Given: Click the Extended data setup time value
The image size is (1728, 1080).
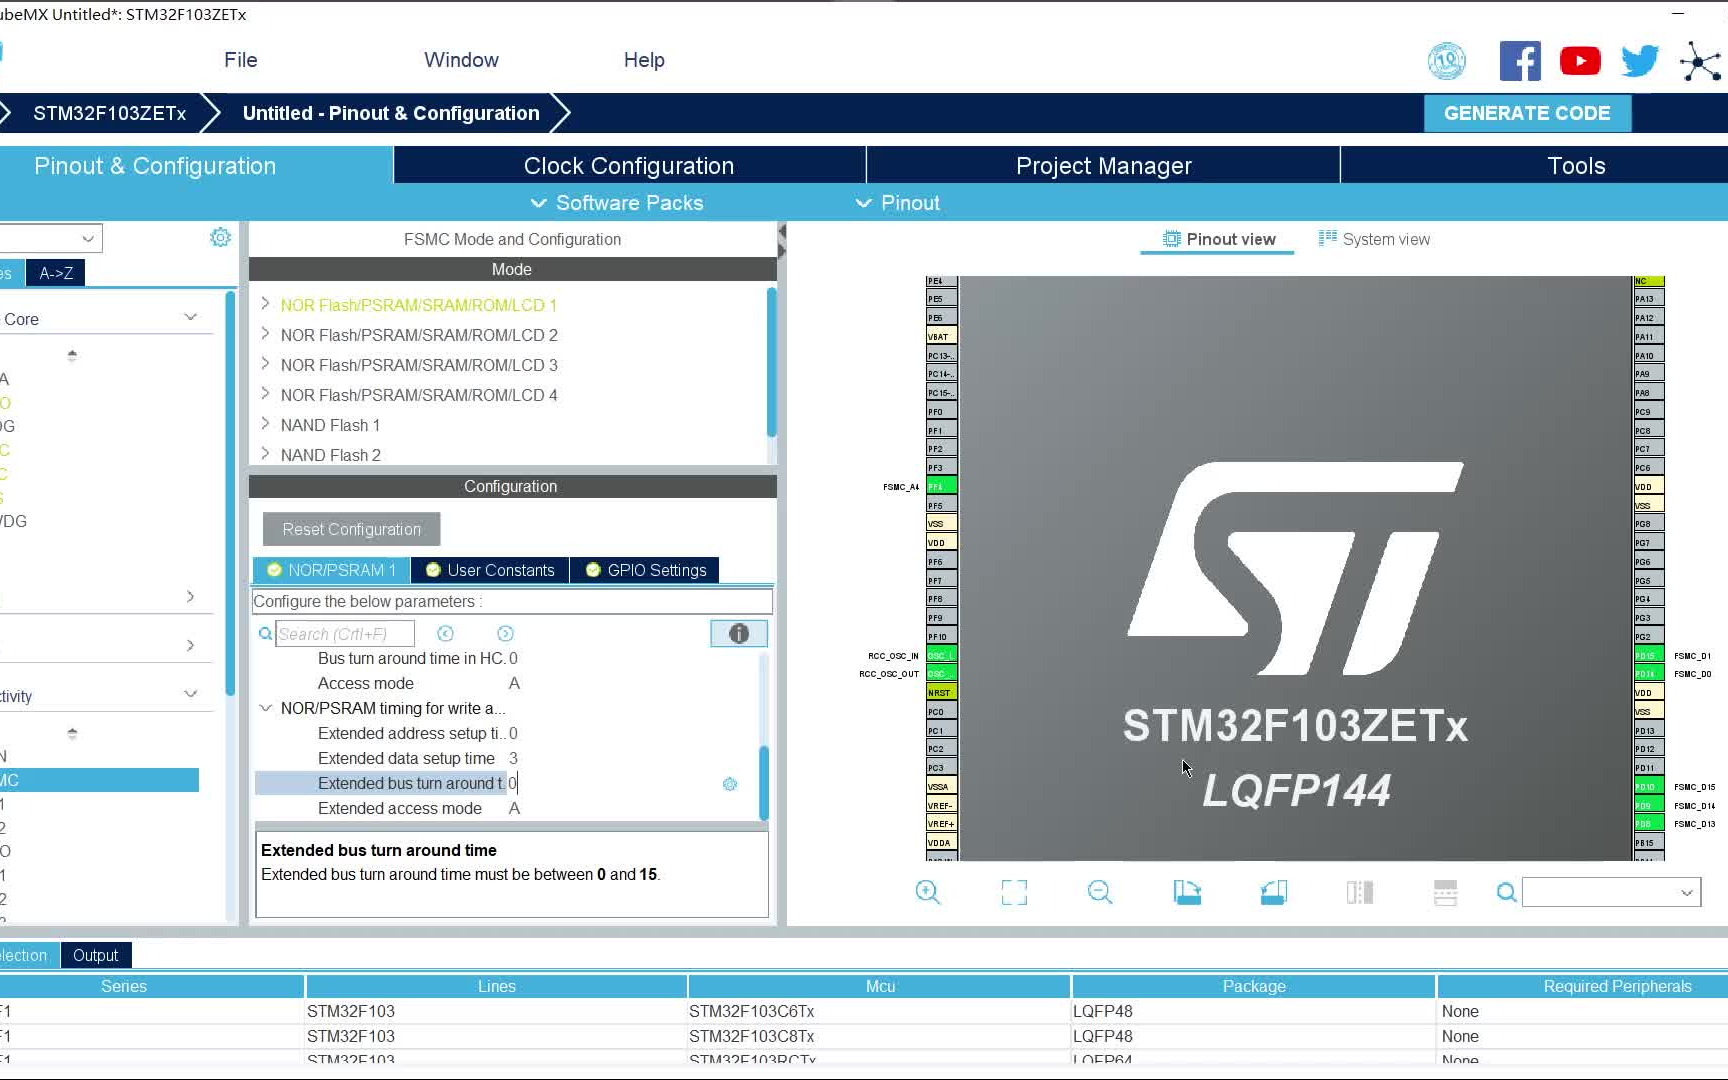Looking at the screenshot, I should pyautogui.click(x=513, y=758).
